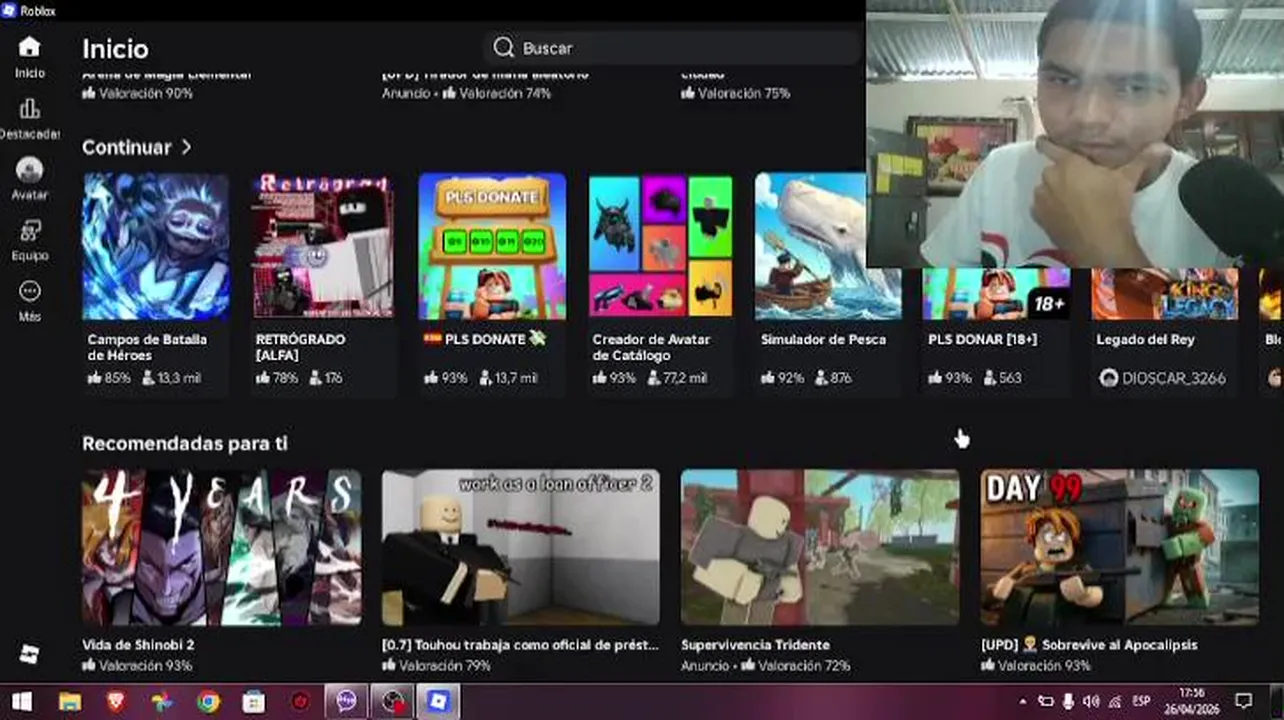Click the Inicio page heading

[x=115, y=49]
